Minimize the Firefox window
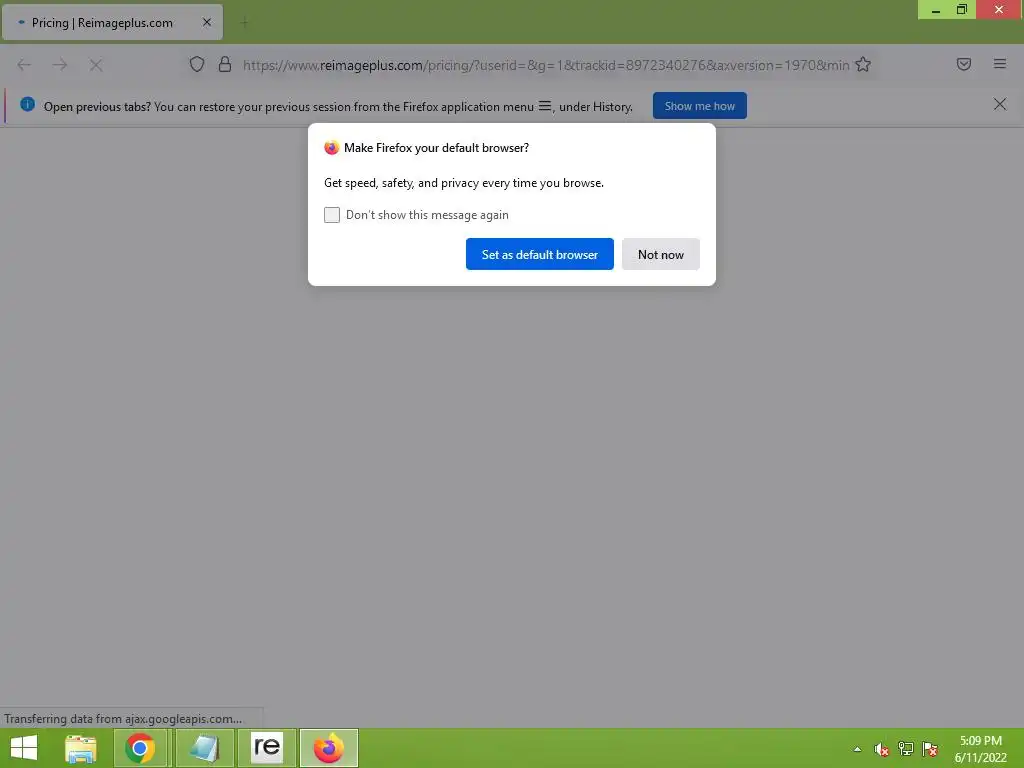Viewport: 1024px width, 768px height. [x=936, y=10]
